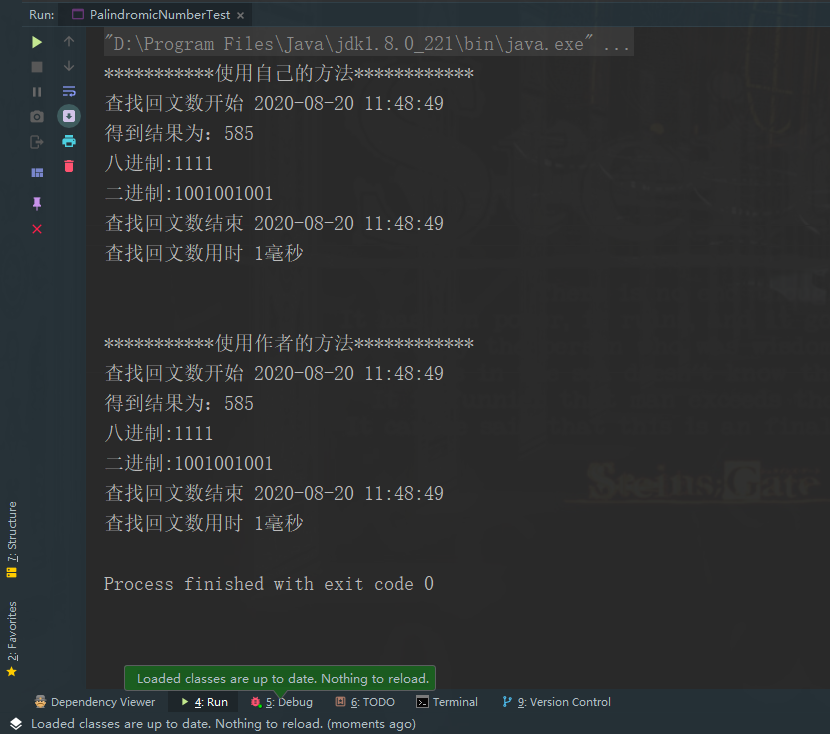Open the Favorites side tool window
Screen dimensions: 830x734
(x=12, y=638)
